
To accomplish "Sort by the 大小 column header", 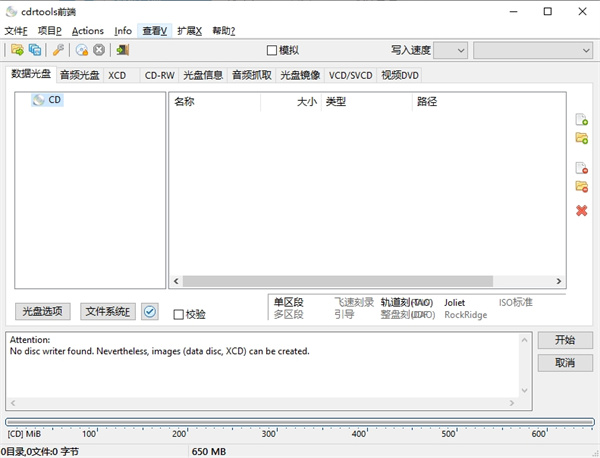I will (x=291, y=102).
